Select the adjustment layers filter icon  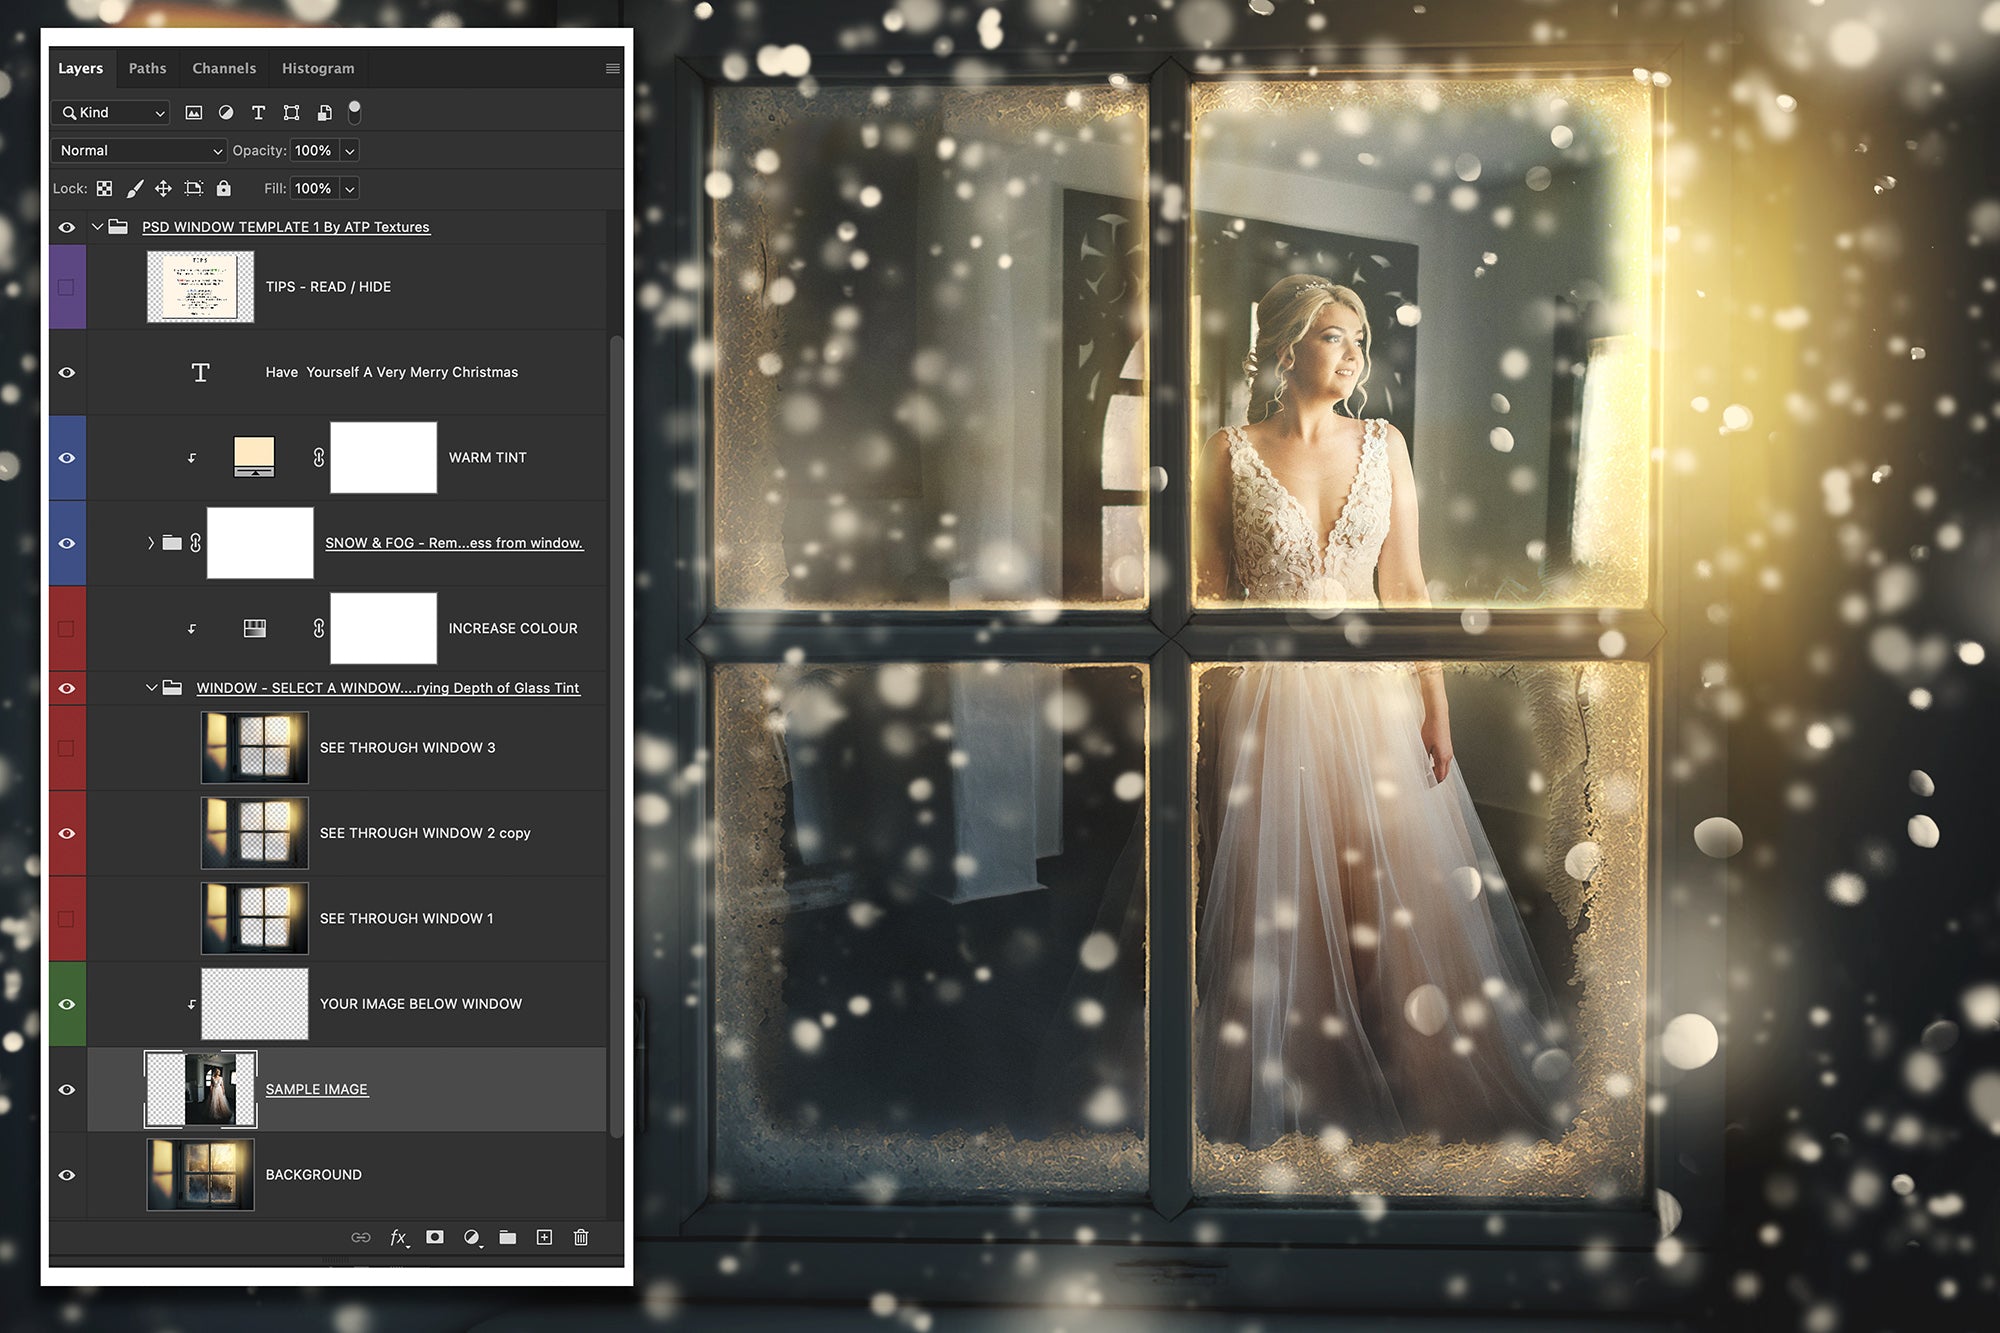pyautogui.click(x=225, y=112)
